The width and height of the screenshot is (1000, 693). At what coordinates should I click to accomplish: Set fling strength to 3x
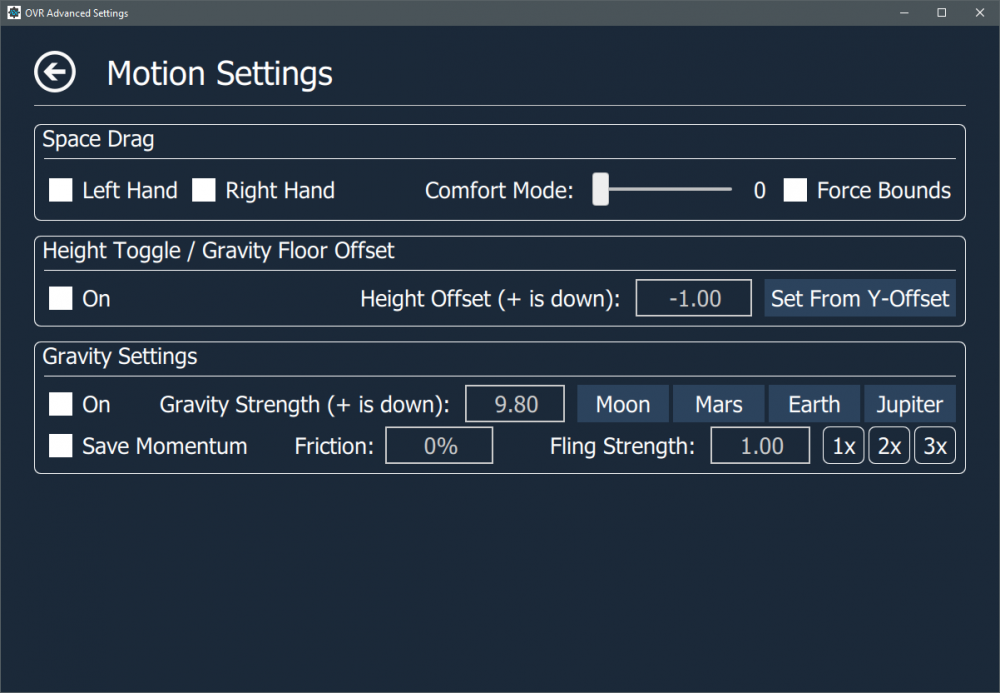935,446
